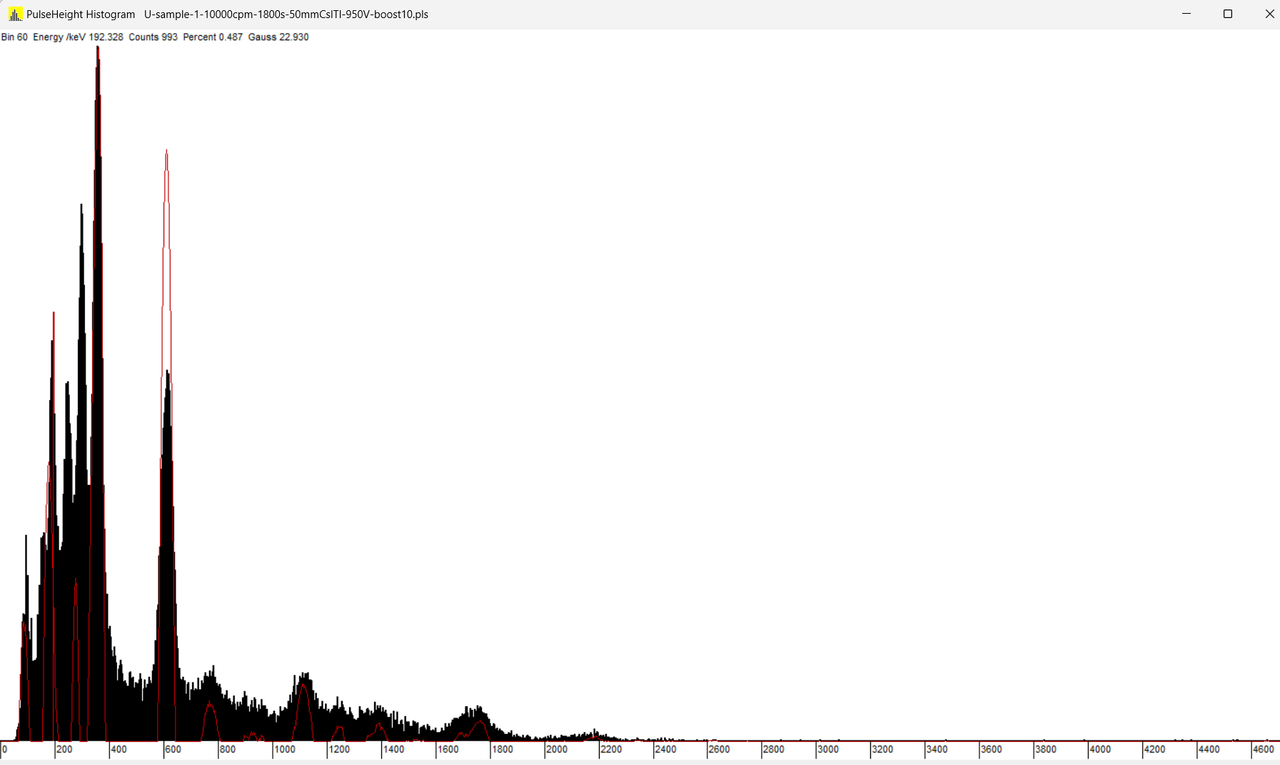
Task: Maximize the PulseHeight Histogram window
Action: [x=1228, y=14]
